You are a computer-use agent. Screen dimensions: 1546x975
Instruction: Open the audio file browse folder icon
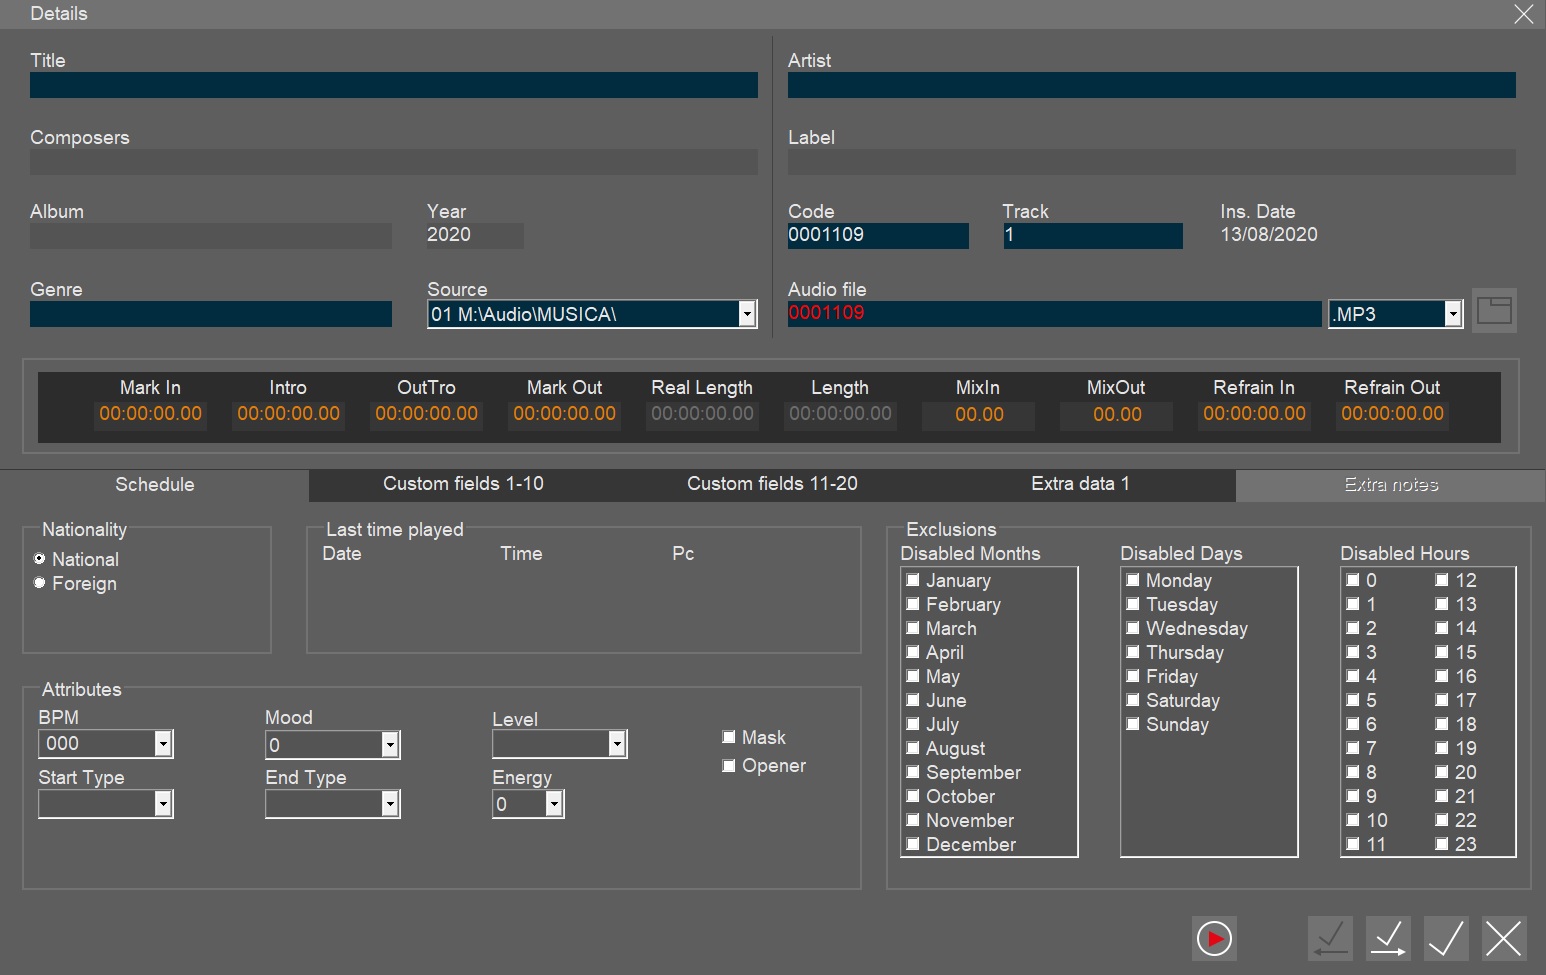[x=1494, y=311]
